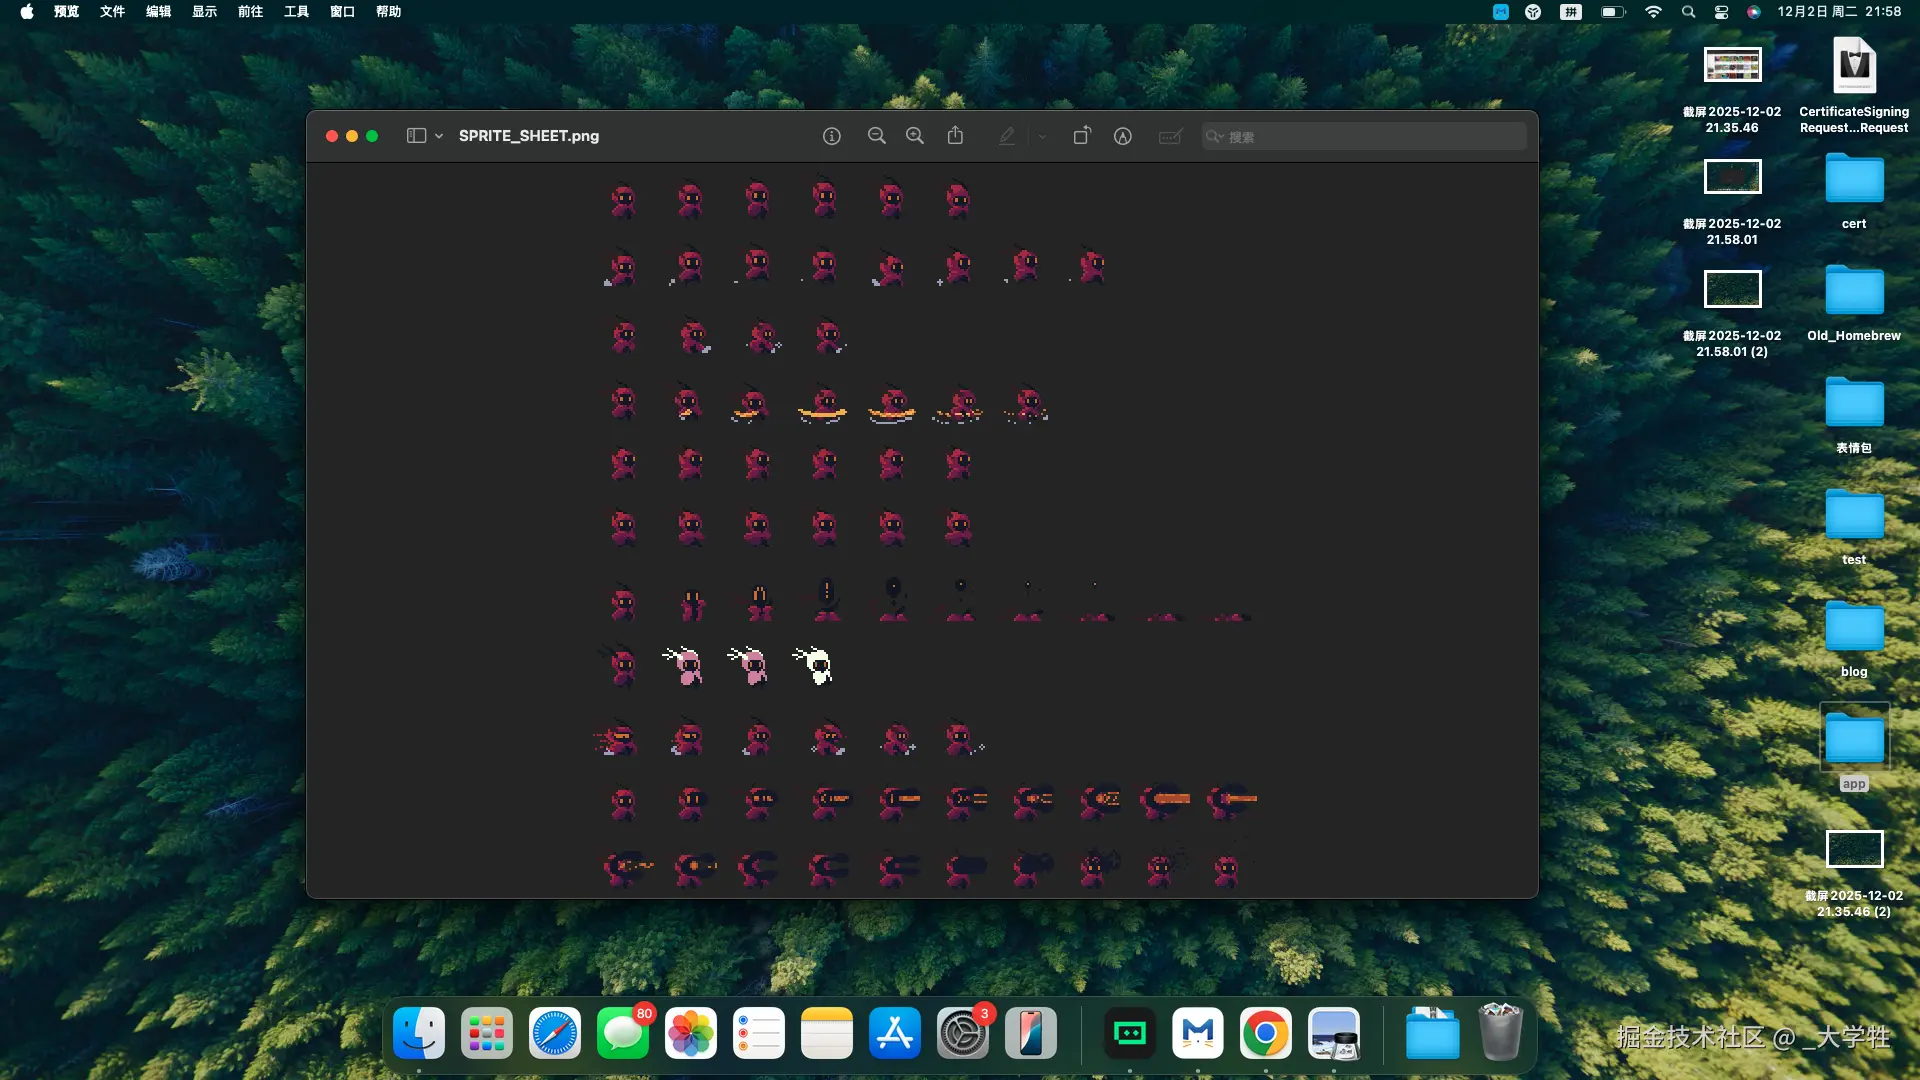
Task: Open the 显示 menu
Action: (204, 12)
